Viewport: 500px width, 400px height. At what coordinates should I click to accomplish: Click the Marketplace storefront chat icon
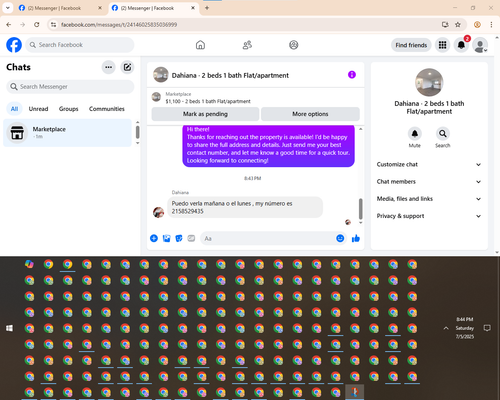[x=17, y=133]
